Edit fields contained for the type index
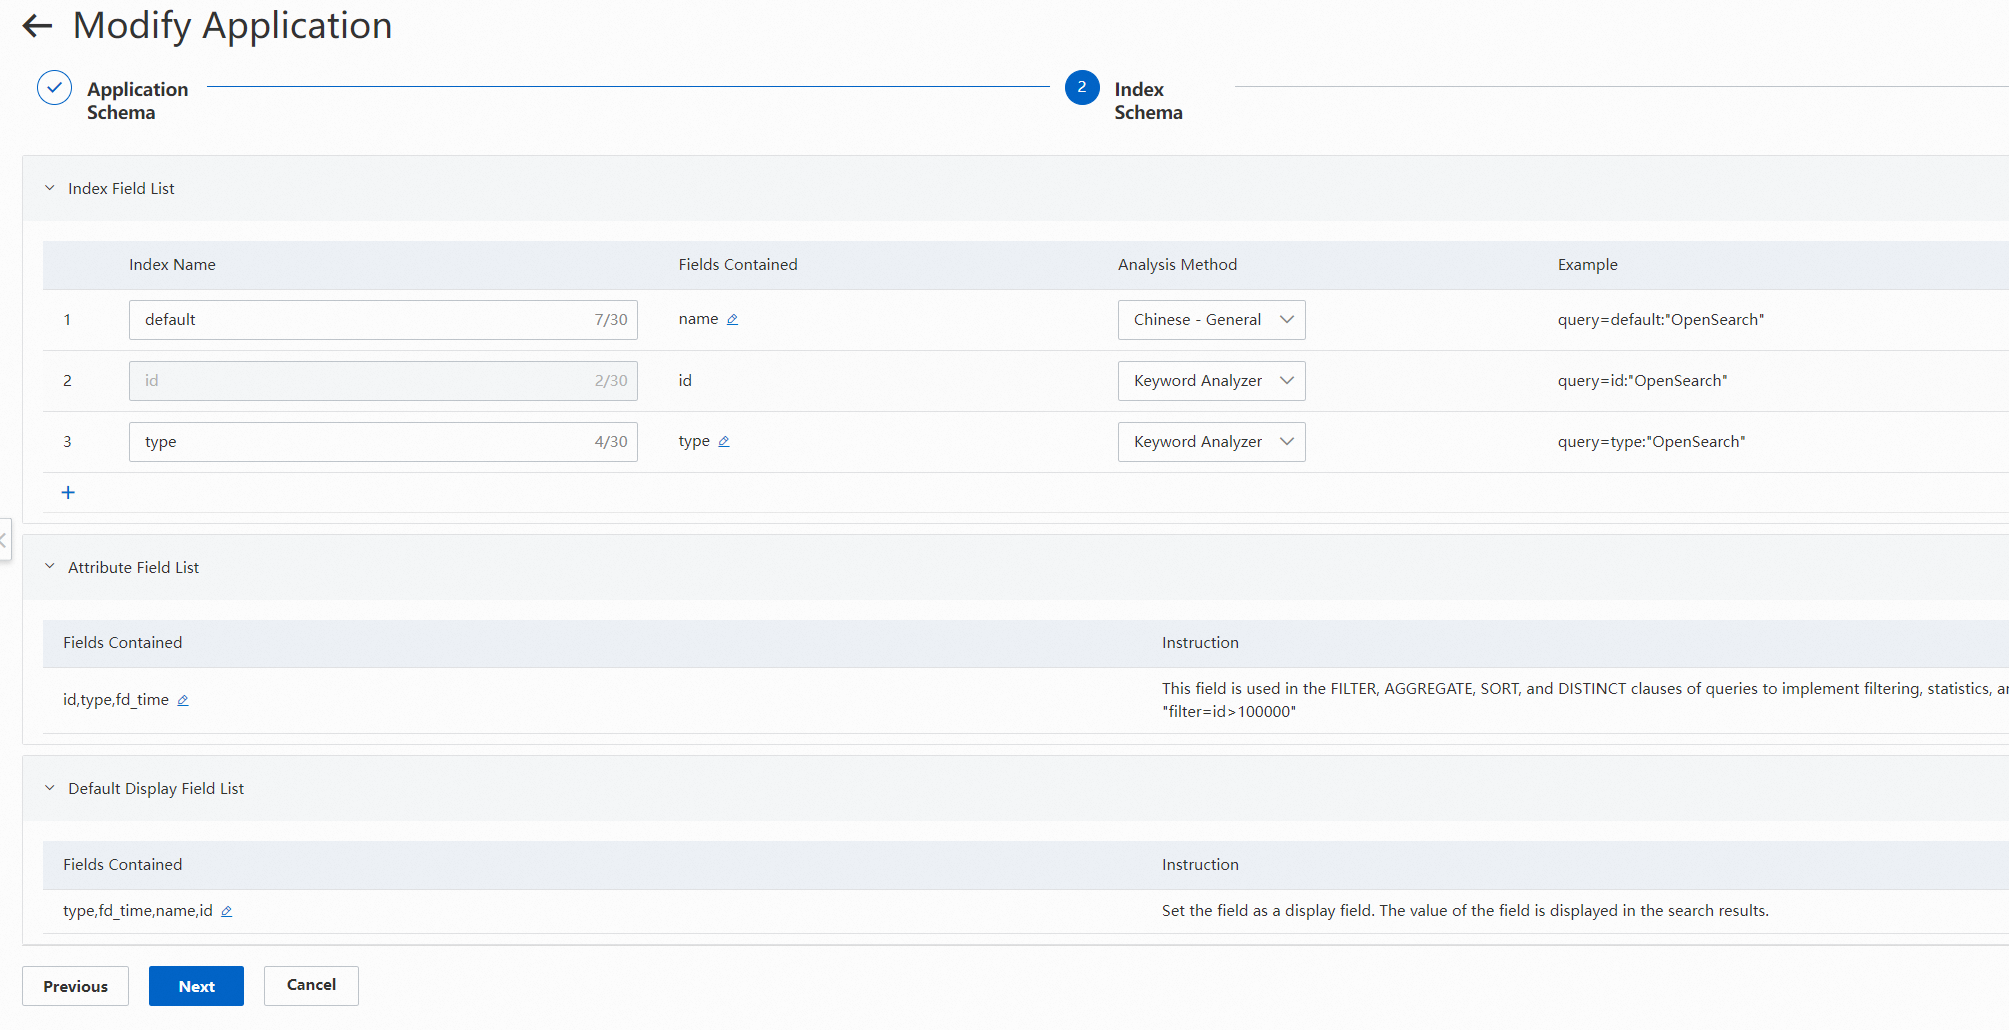This screenshot has height=1030, width=2009. tap(724, 442)
